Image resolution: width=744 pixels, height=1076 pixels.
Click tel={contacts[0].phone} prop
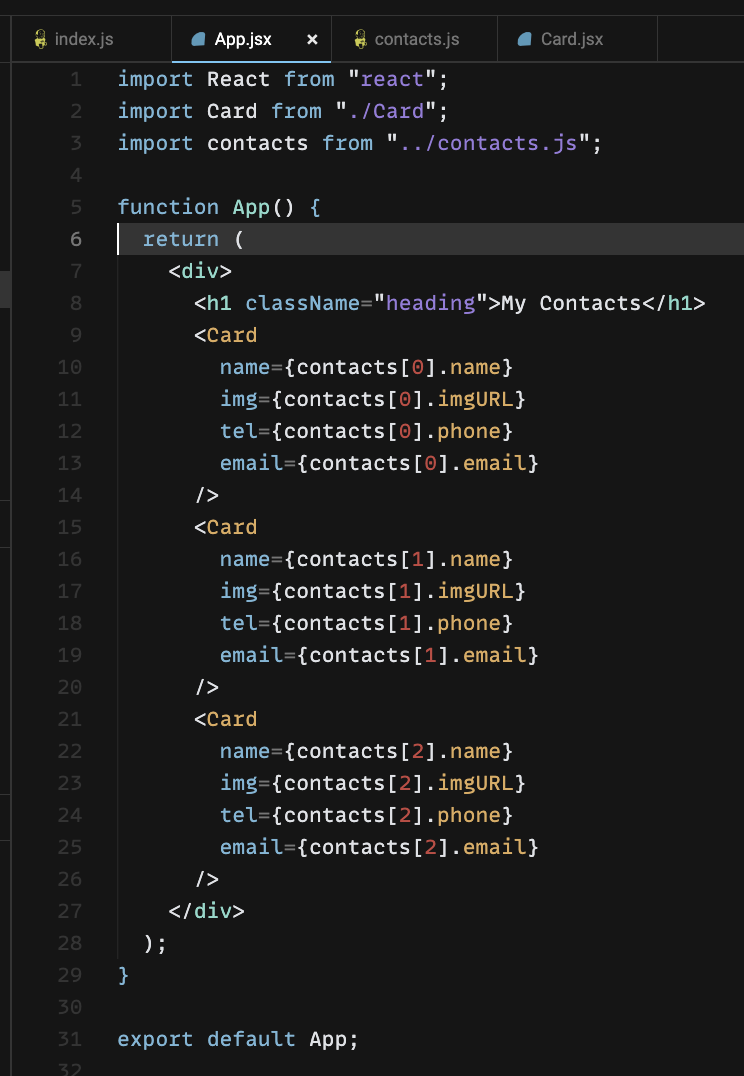(x=366, y=431)
